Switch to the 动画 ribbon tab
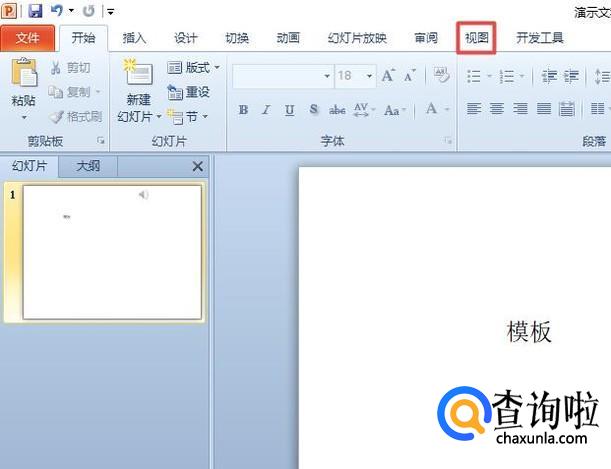Viewport: 611px width, 469px height. coord(288,38)
